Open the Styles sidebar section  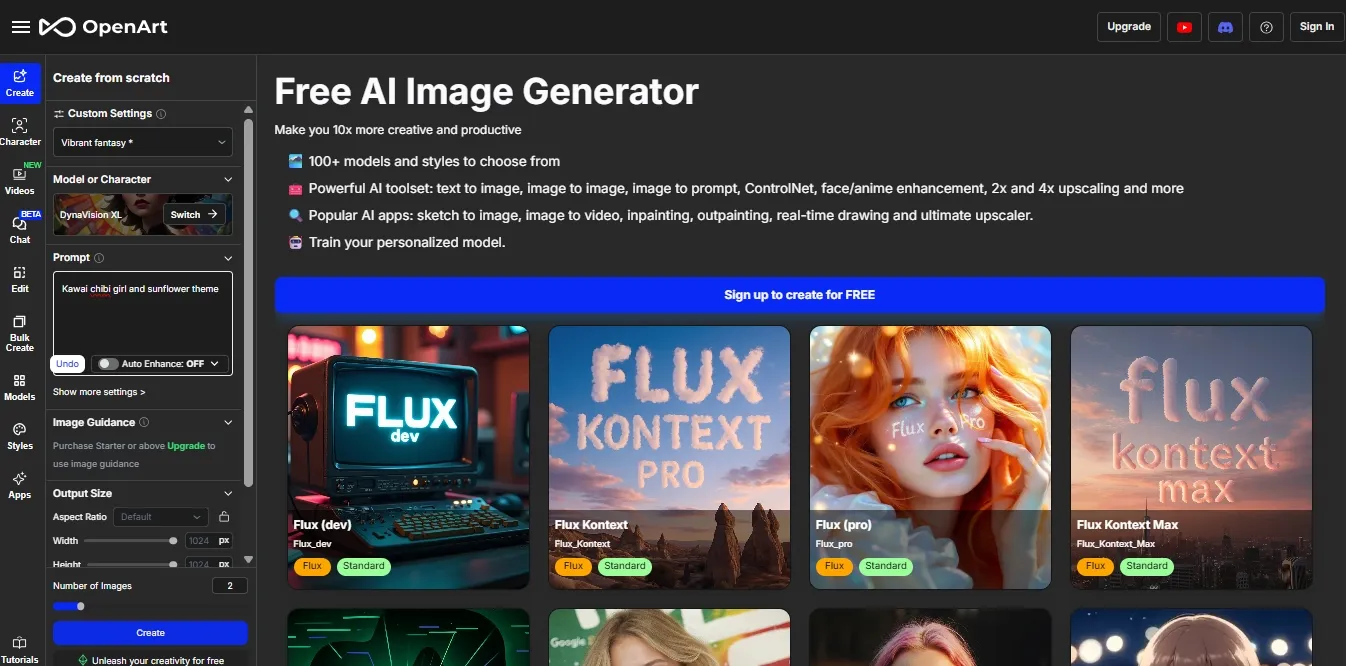[20, 437]
